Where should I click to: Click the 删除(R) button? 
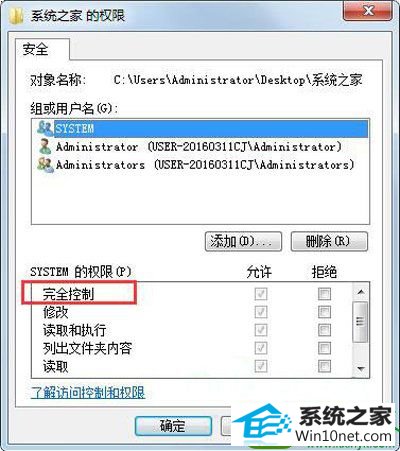pos(329,242)
